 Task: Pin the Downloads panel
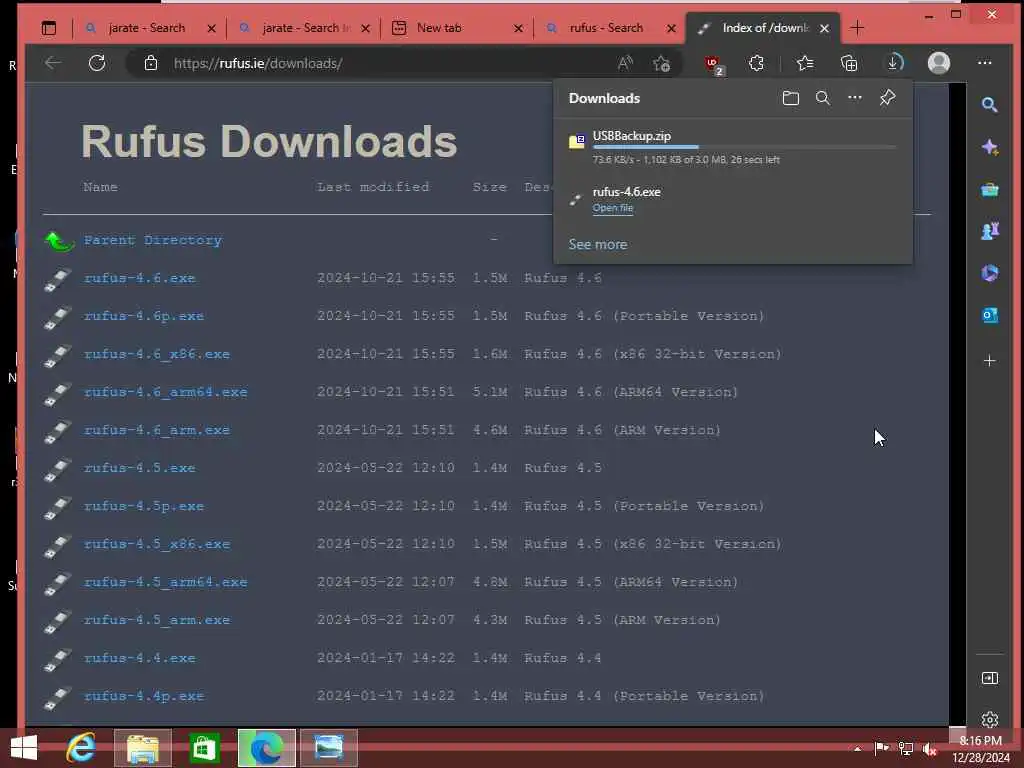[887, 98]
